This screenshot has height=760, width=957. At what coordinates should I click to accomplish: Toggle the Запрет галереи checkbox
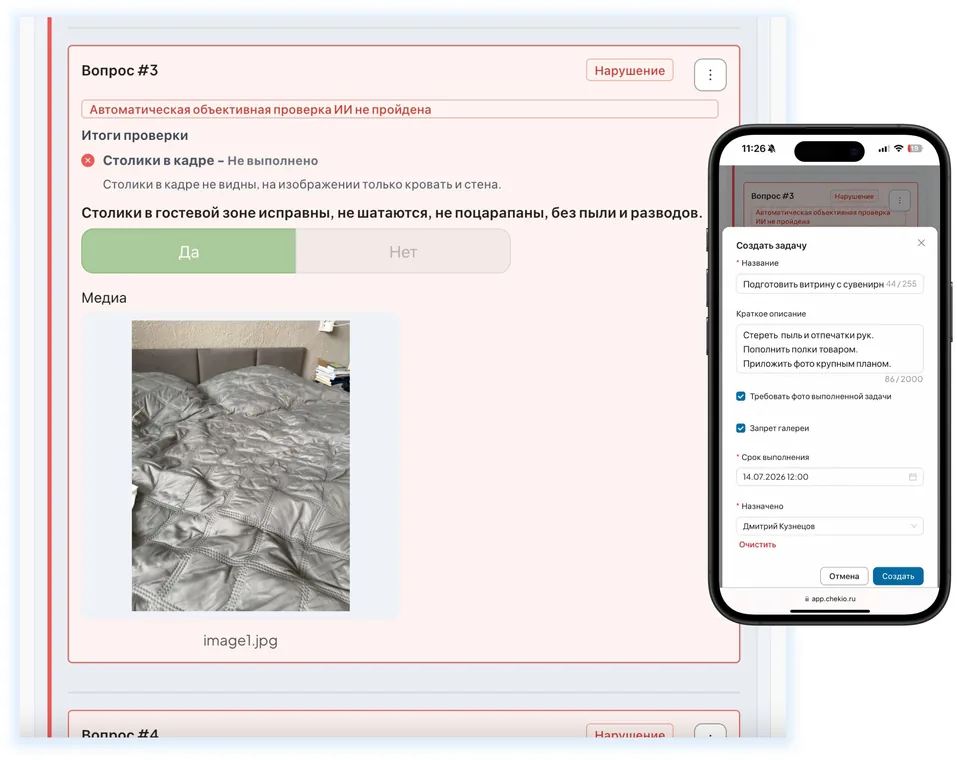coord(740,428)
